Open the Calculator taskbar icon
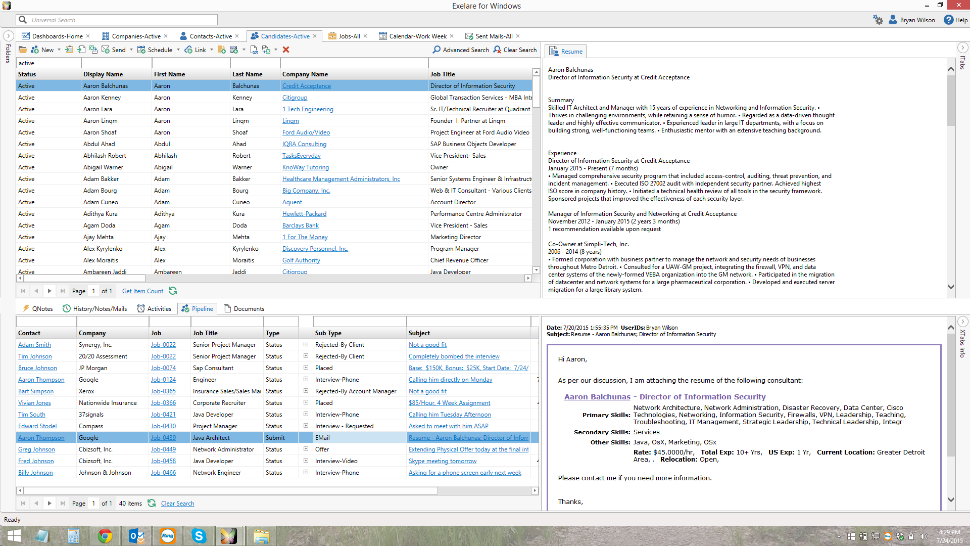 pyautogui.click(x=74, y=535)
